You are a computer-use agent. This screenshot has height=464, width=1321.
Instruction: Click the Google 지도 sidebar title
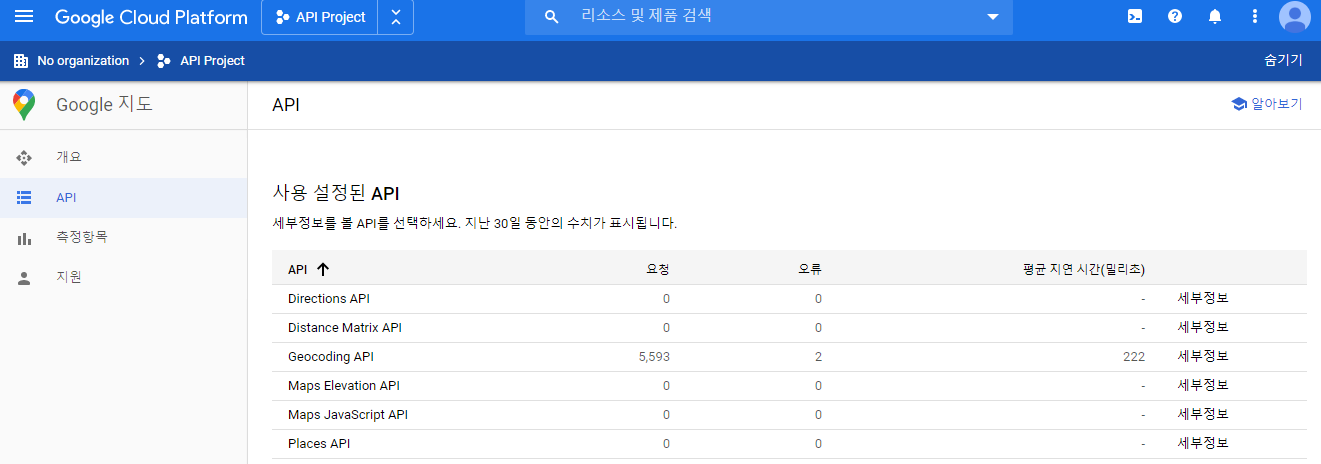[105, 105]
